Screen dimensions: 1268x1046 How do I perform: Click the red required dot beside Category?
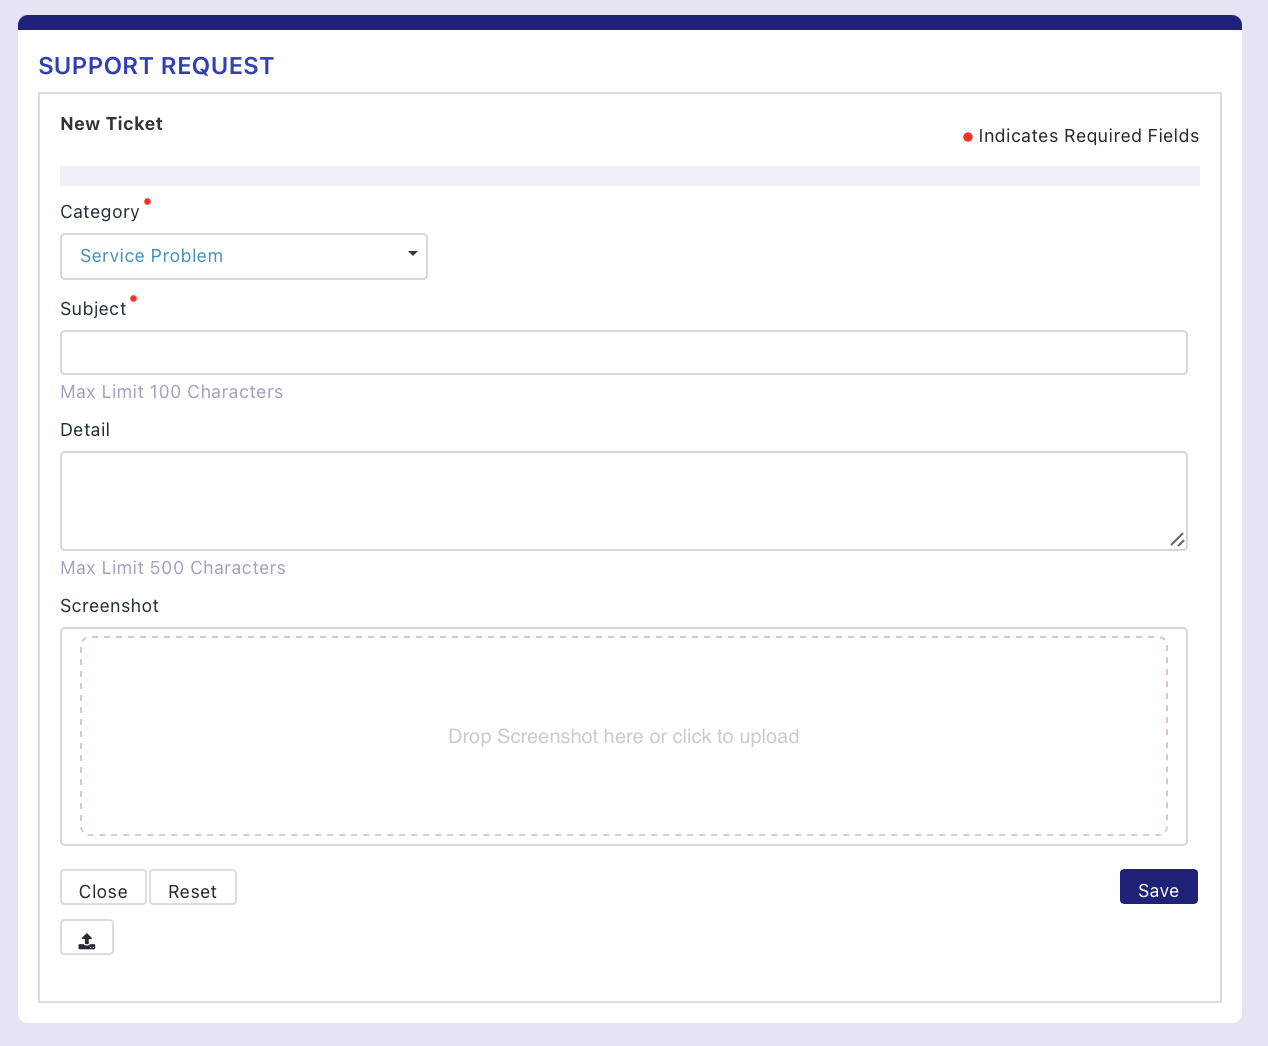point(147,201)
